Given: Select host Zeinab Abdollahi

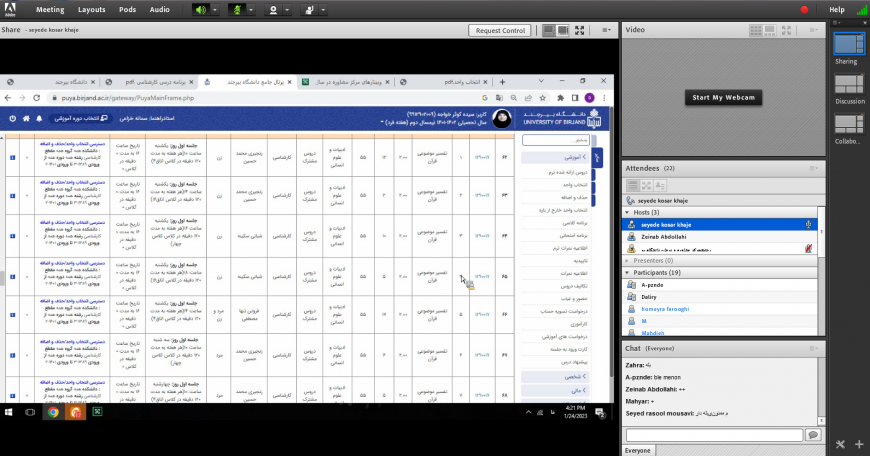Looking at the screenshot, I should 720,237.
